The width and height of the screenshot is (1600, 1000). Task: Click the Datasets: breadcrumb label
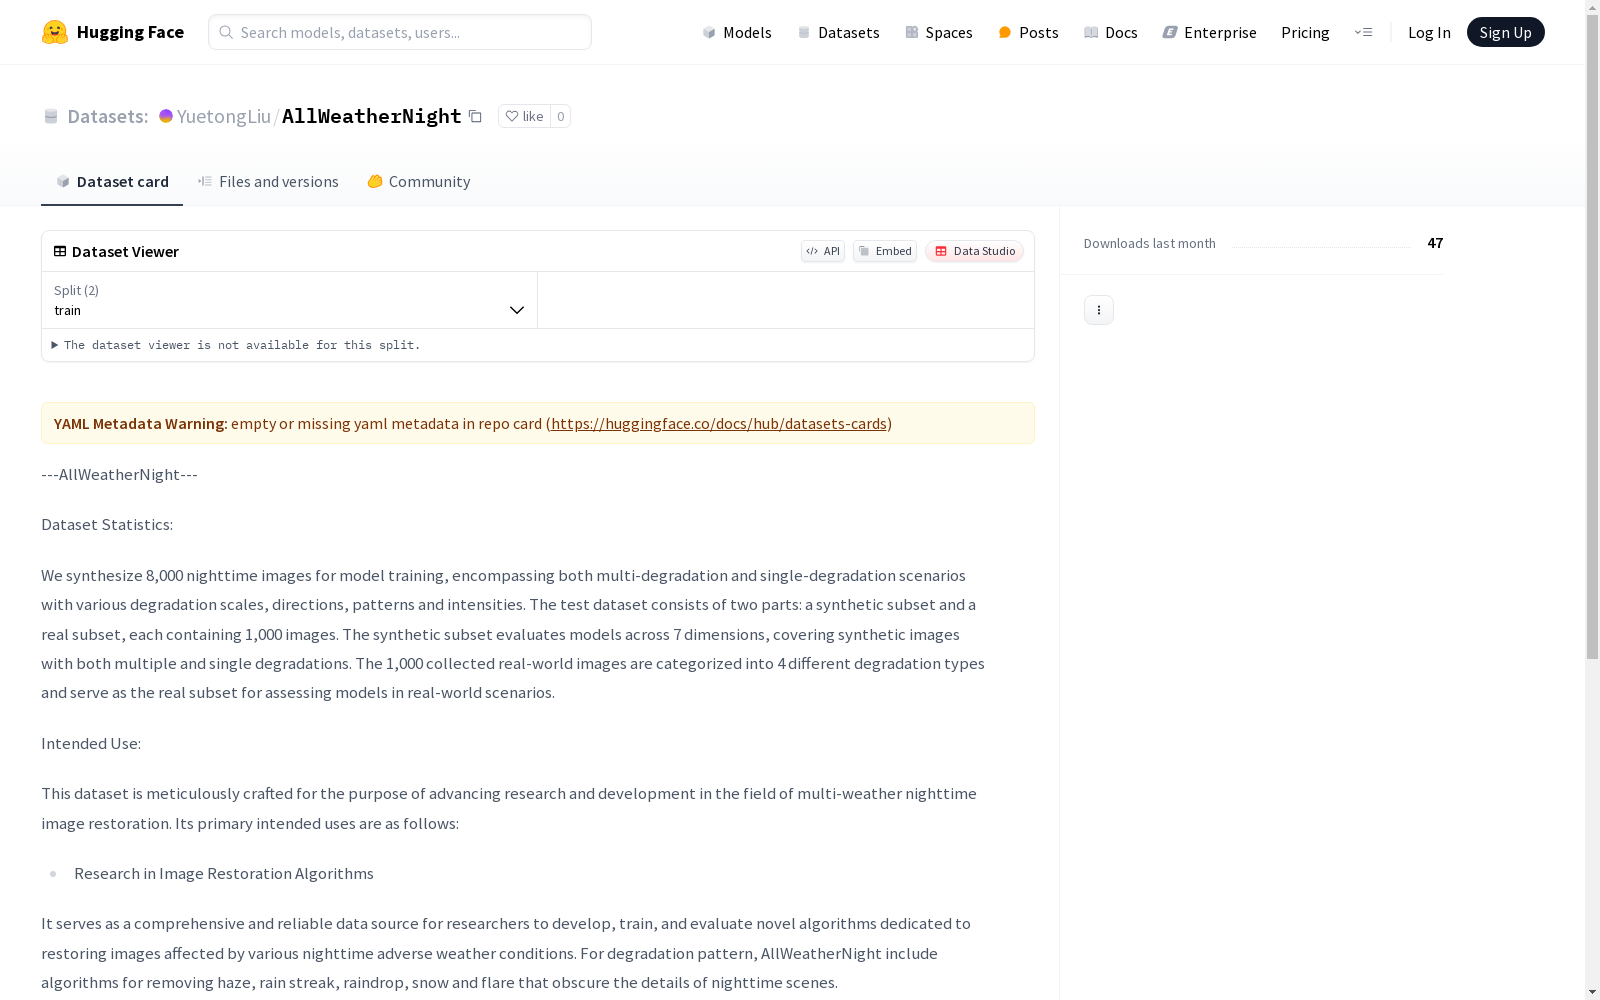tap(108, 116)
